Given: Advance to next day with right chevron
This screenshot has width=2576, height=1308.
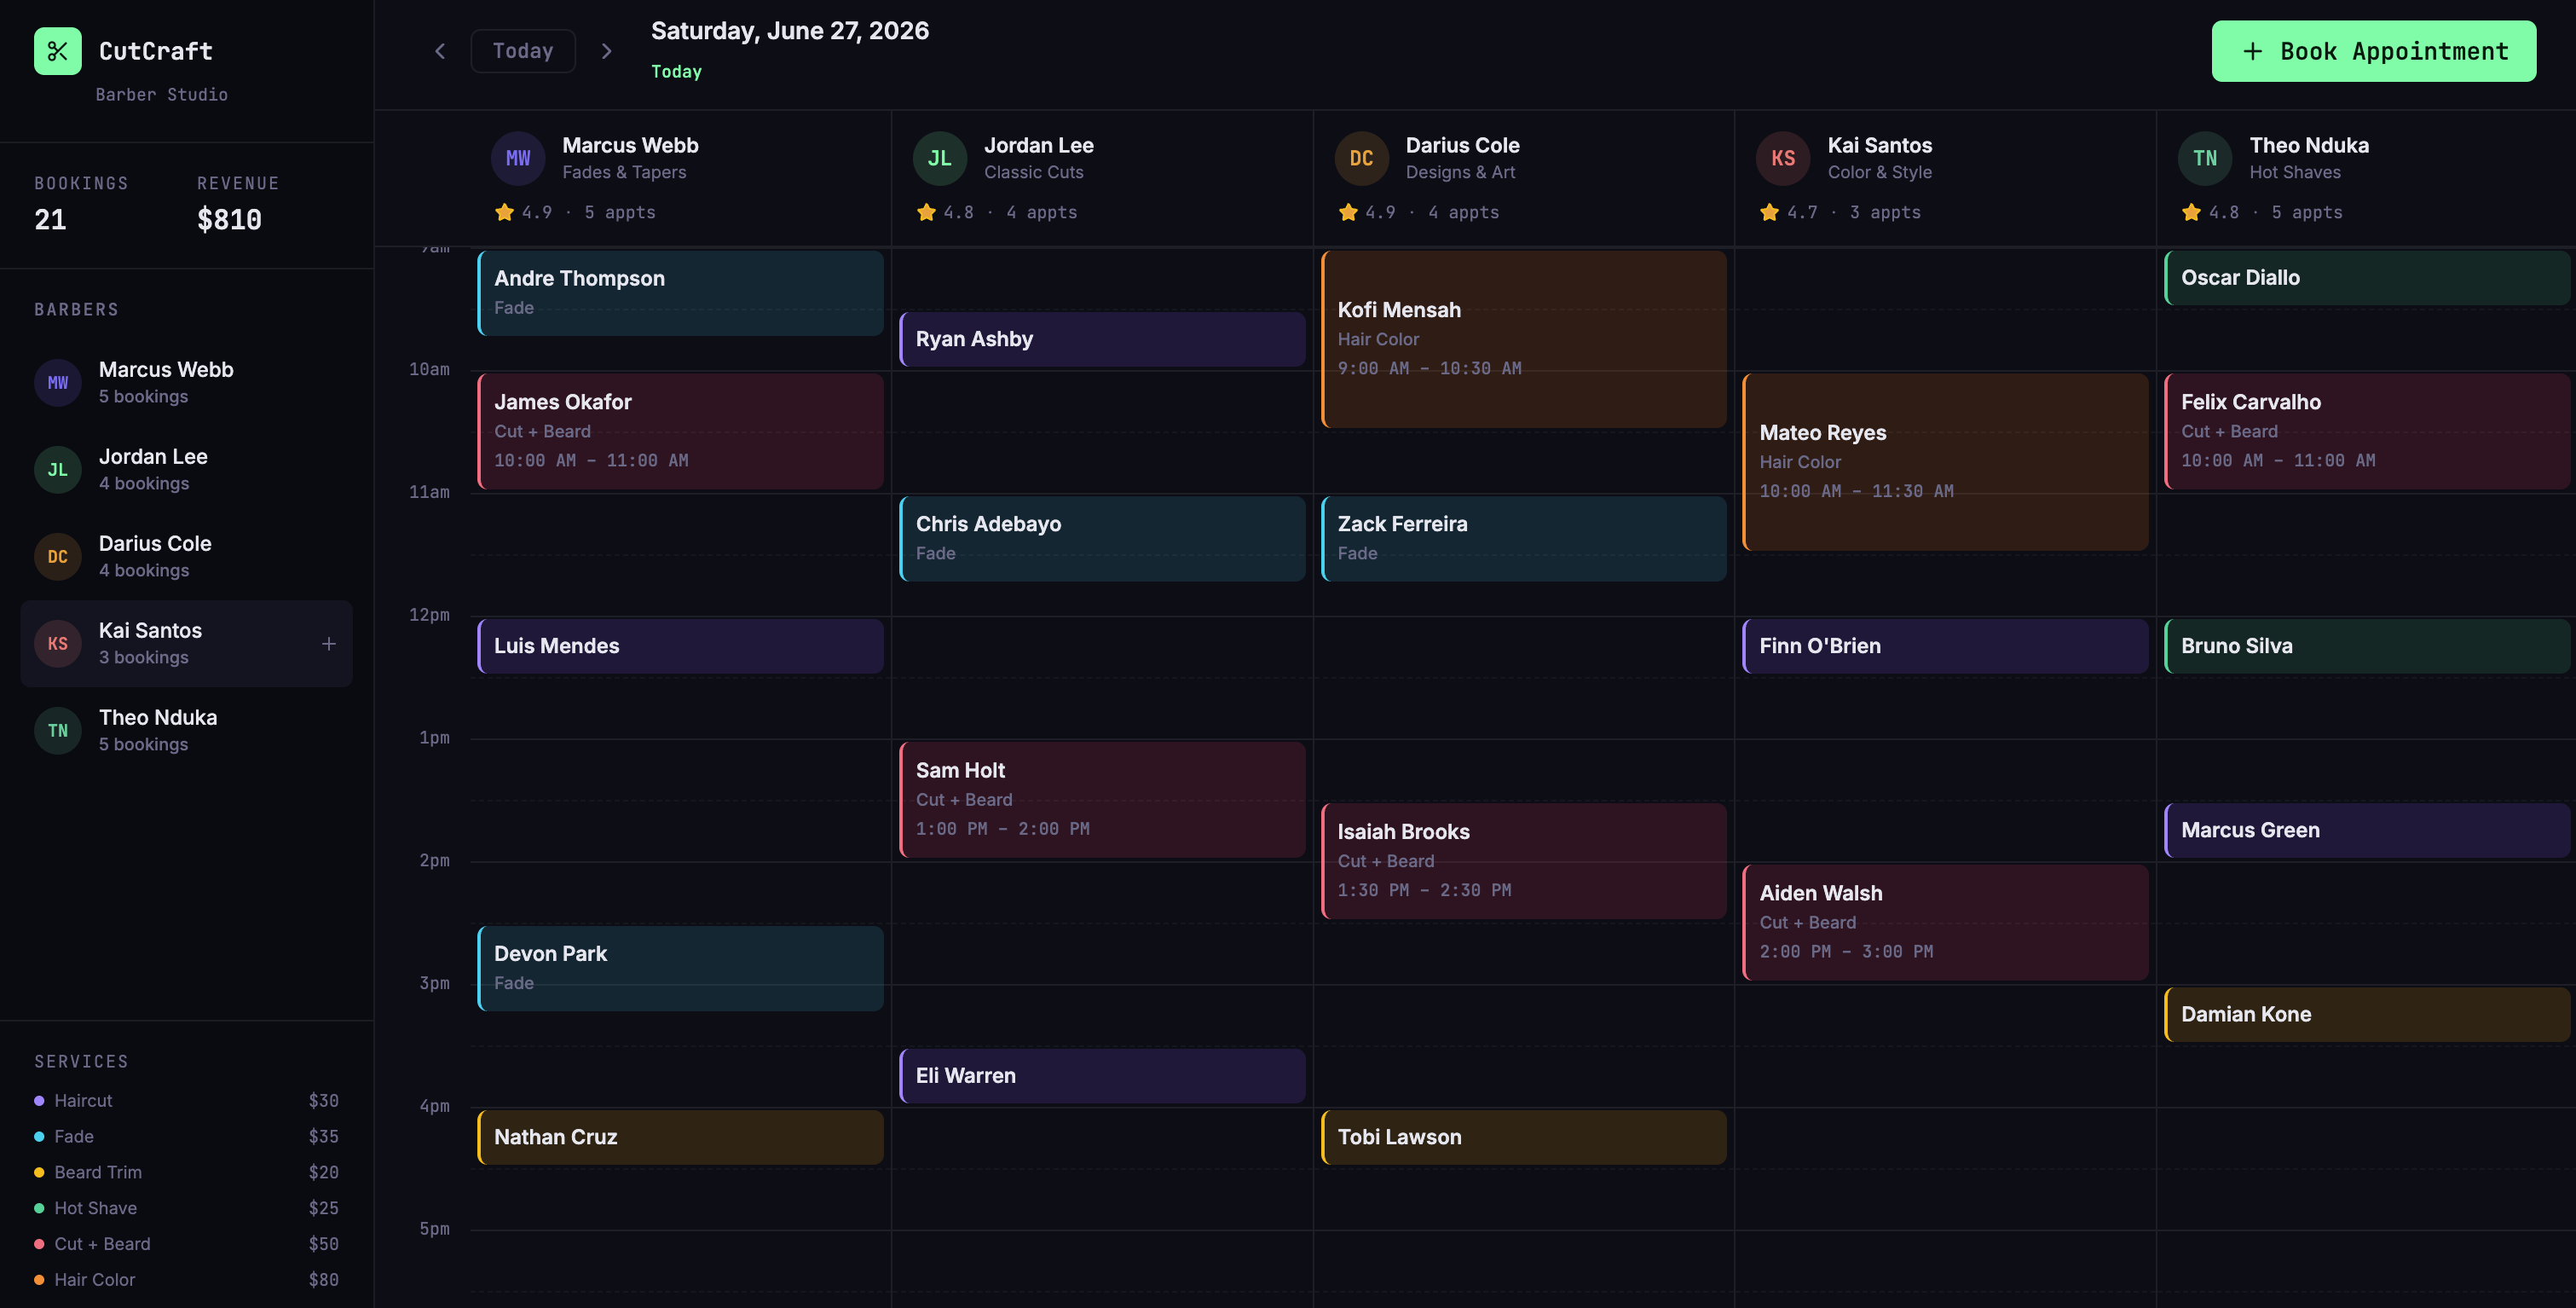Looking at the screenshot, I should pyautogui.click(x=606, y=51).
